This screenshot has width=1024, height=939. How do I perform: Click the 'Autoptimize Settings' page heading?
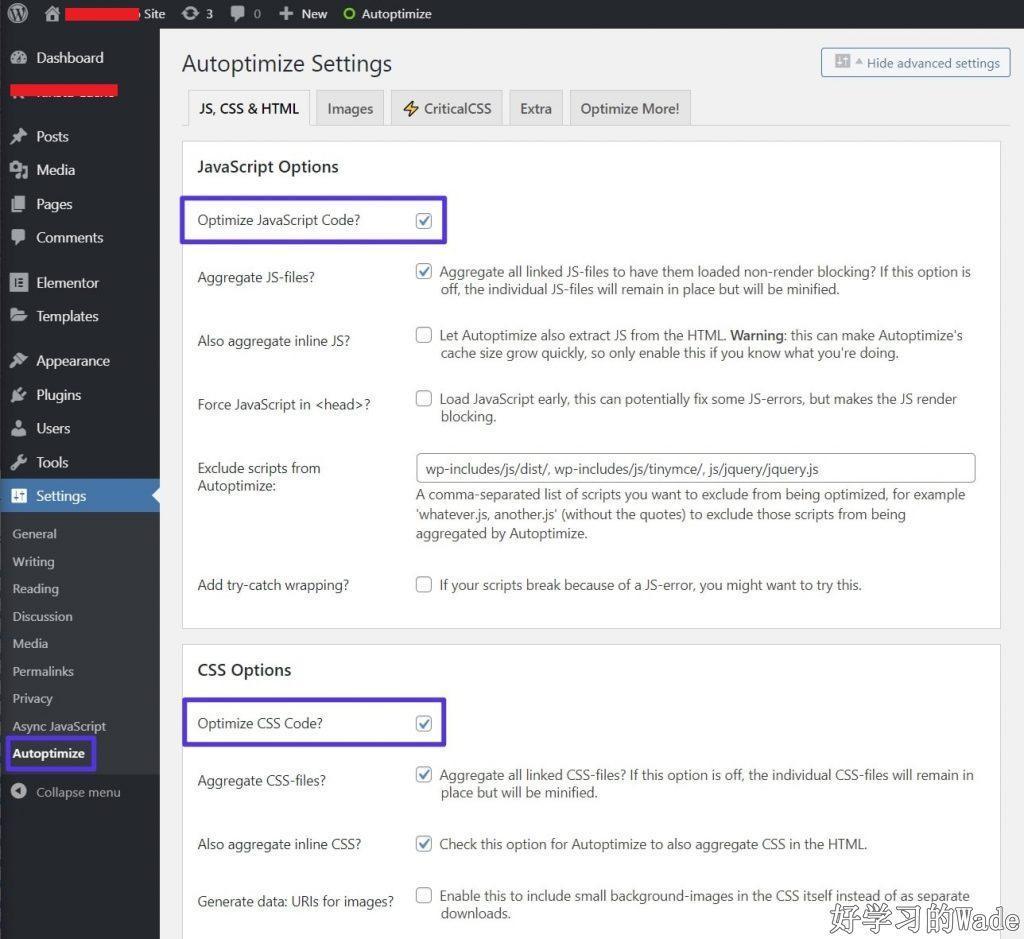tap(287, 64)
